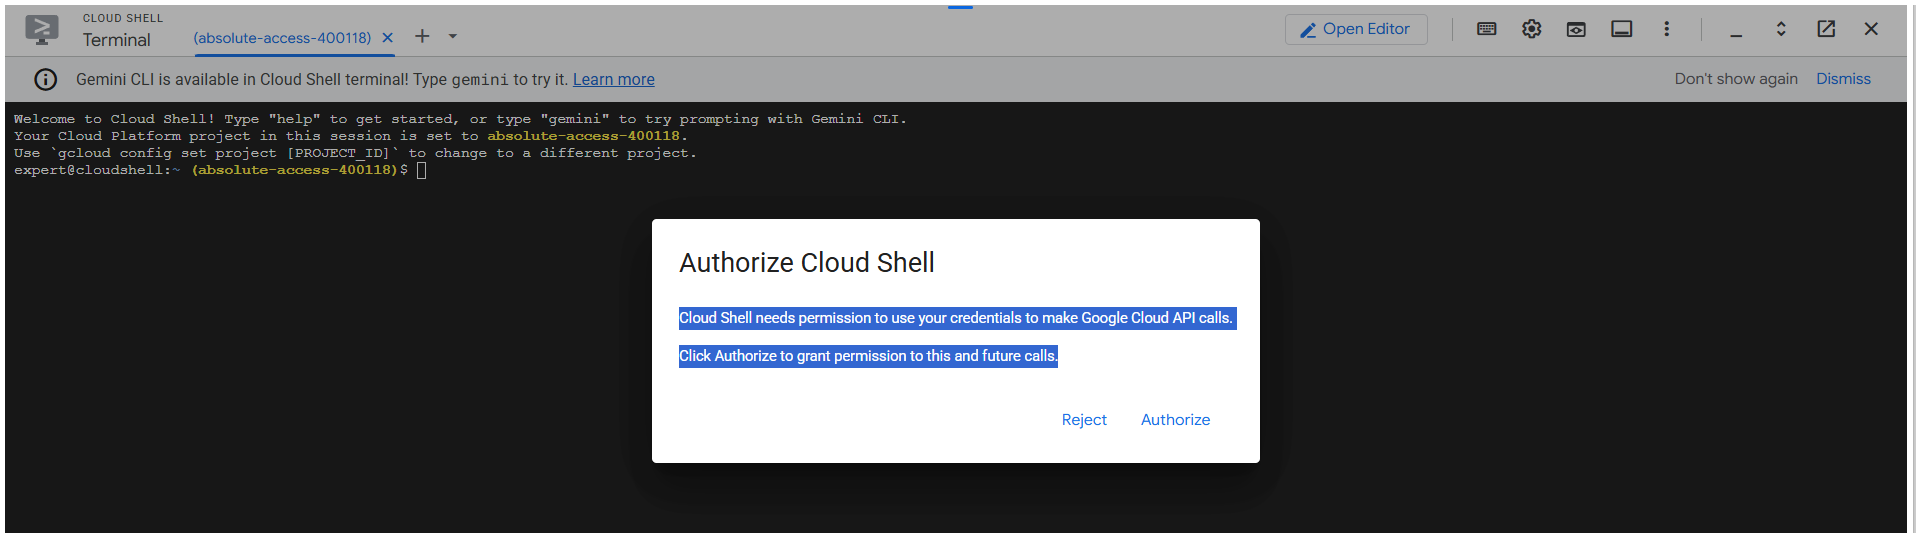The width and height of the screenshot is (1921, 538).
Task: Click the Terminal heading label
Action: (x=116, y=40)
